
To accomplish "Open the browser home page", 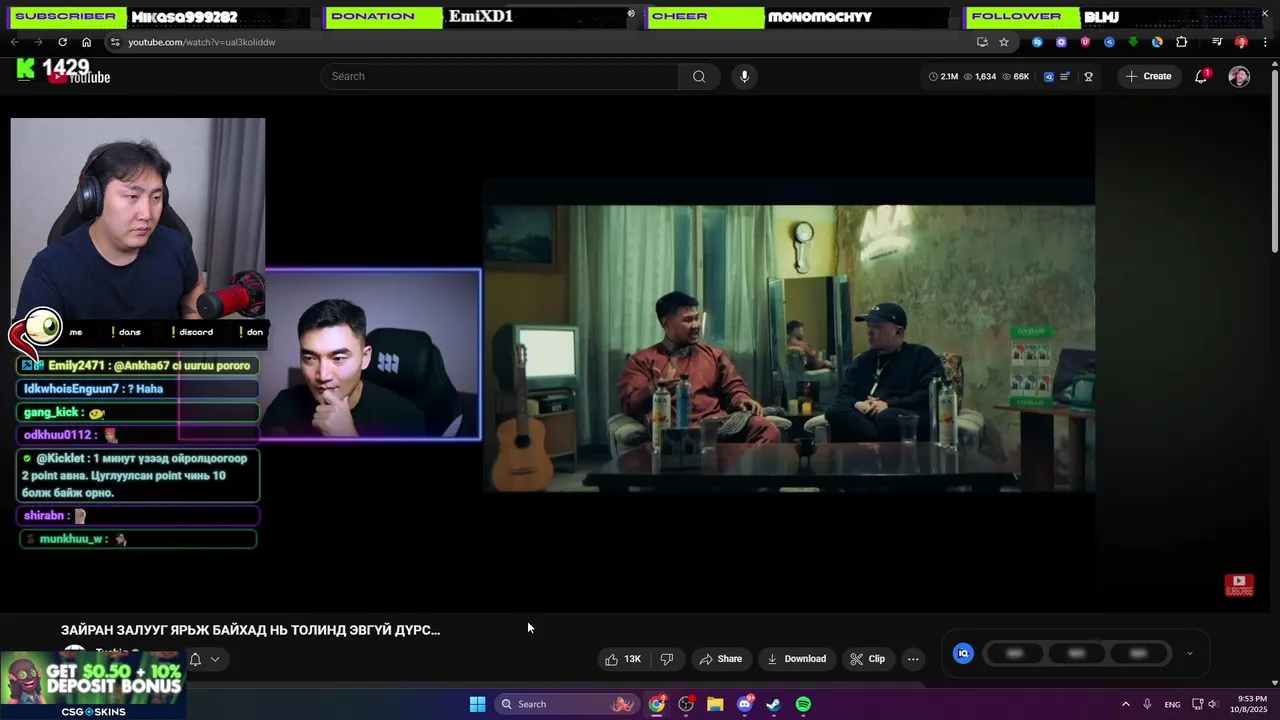I will [x=86, y=42].
